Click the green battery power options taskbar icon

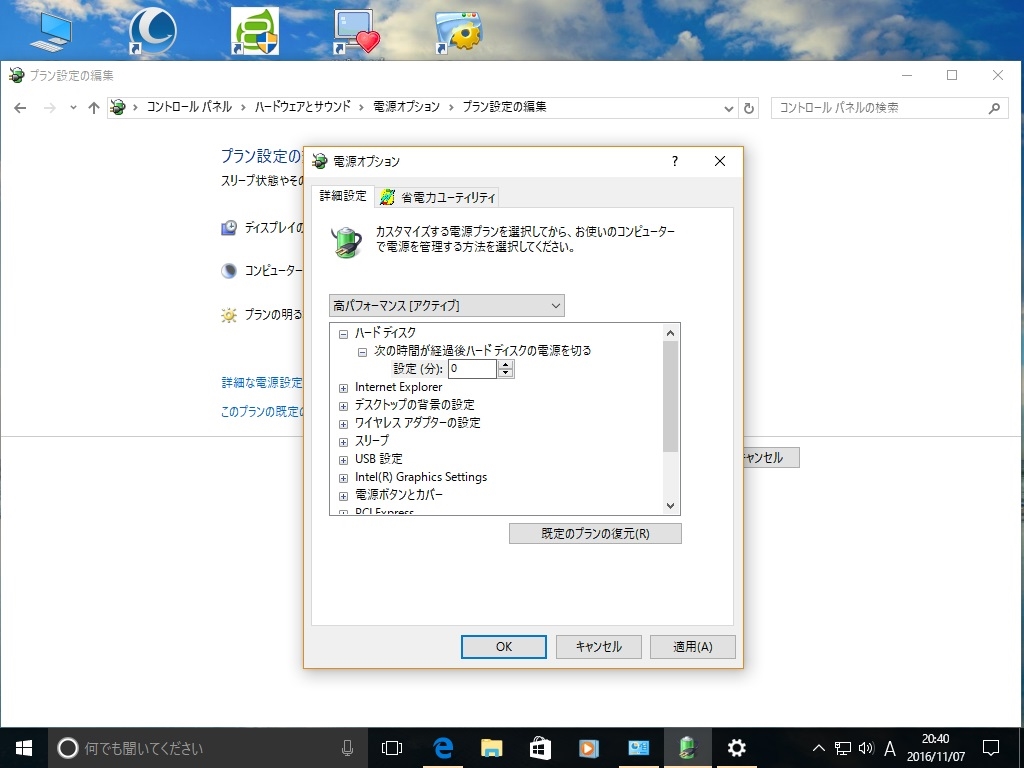tap(688, 748)
